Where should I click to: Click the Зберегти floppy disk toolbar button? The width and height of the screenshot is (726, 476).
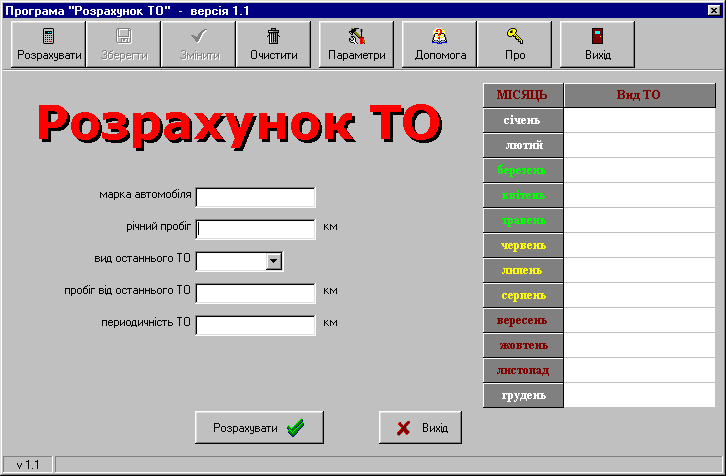click(x=124, y=44)
